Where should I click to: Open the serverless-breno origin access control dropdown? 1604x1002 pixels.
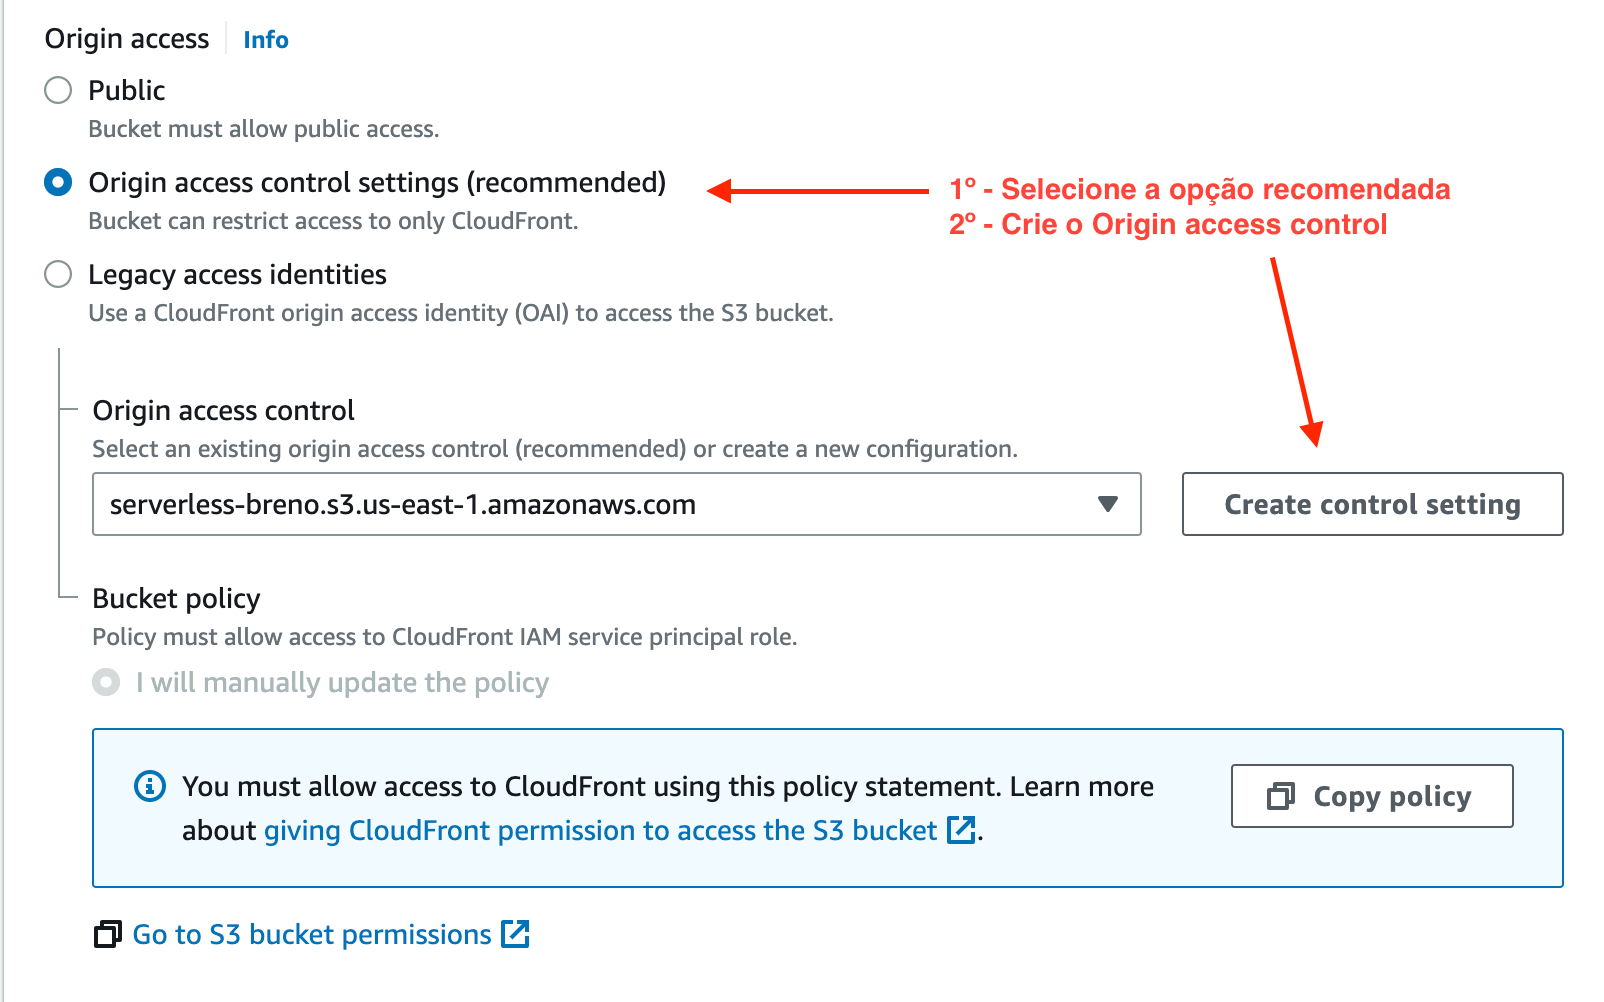click(600, 504)
